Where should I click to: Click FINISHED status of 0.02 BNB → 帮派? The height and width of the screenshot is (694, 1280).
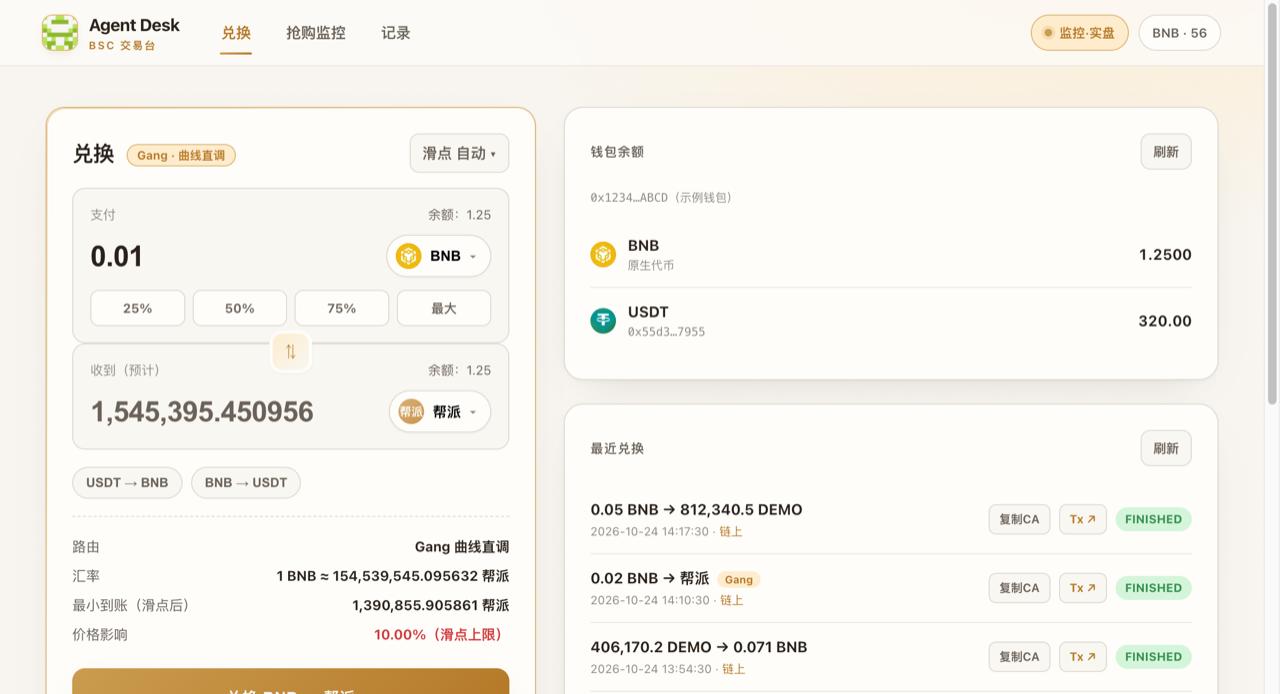pos(1153,588)
